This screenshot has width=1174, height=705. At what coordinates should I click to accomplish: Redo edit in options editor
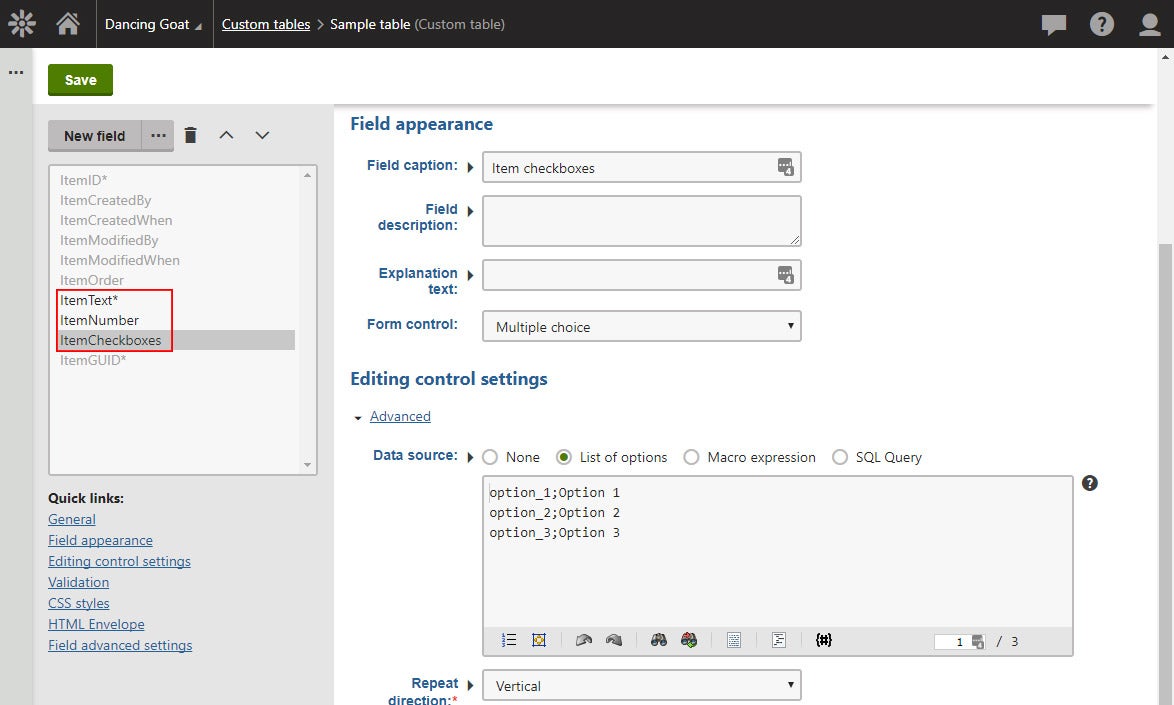[x=614, y=640]
